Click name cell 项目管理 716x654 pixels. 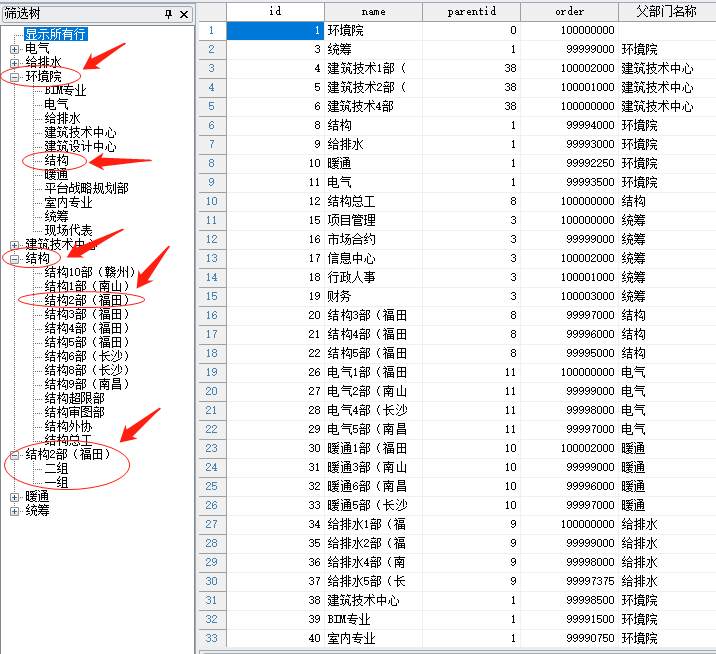374,221
